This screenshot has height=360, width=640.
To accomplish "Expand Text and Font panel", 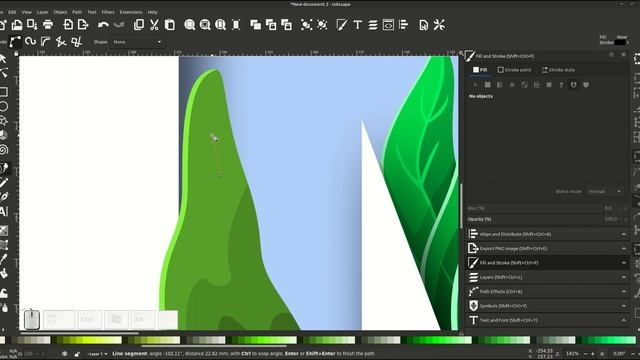I will pyautogui.click(x=547, y=320).
